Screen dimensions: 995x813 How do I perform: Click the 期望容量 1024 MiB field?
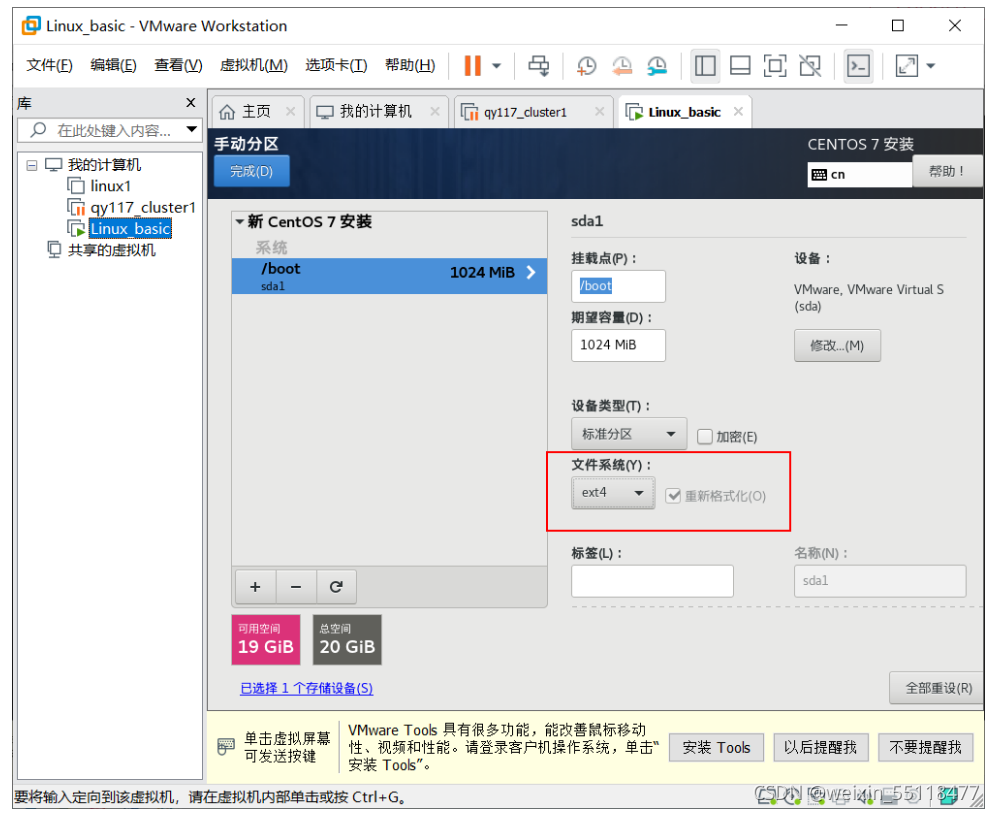click(618, 345)
